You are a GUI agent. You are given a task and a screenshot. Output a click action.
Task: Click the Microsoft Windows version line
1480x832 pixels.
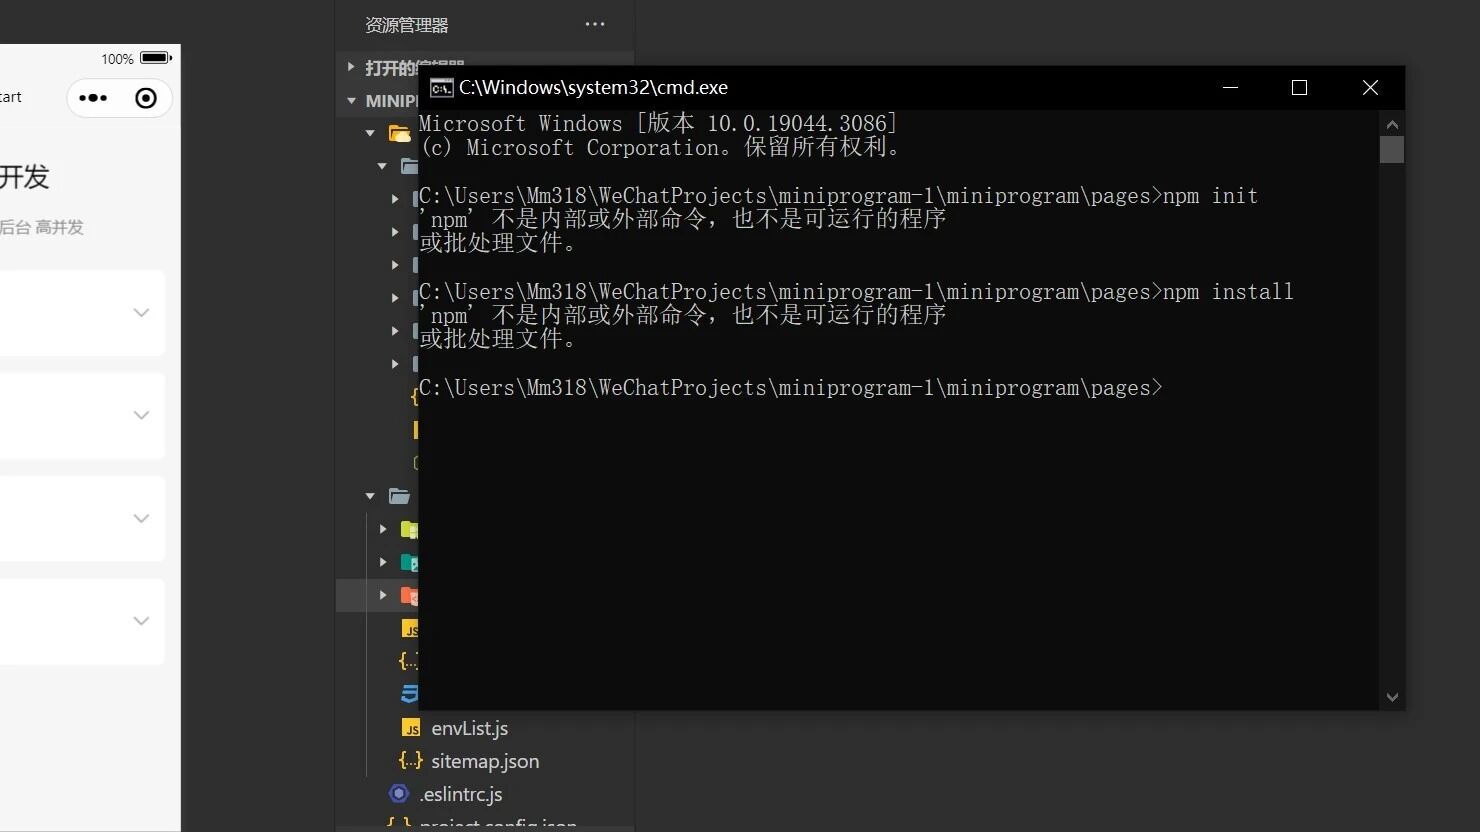(658, 123)
